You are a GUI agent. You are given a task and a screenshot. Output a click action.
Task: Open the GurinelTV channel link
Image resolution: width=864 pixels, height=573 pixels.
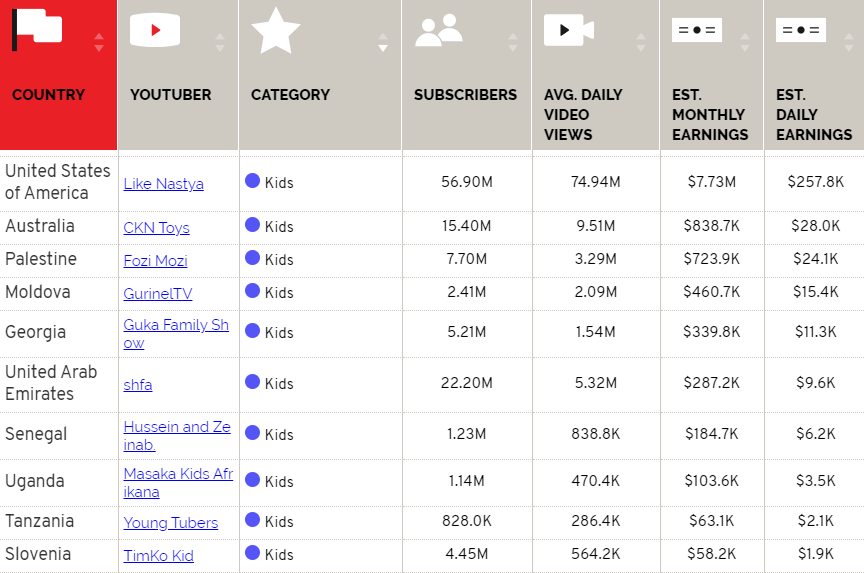point(158,294)
